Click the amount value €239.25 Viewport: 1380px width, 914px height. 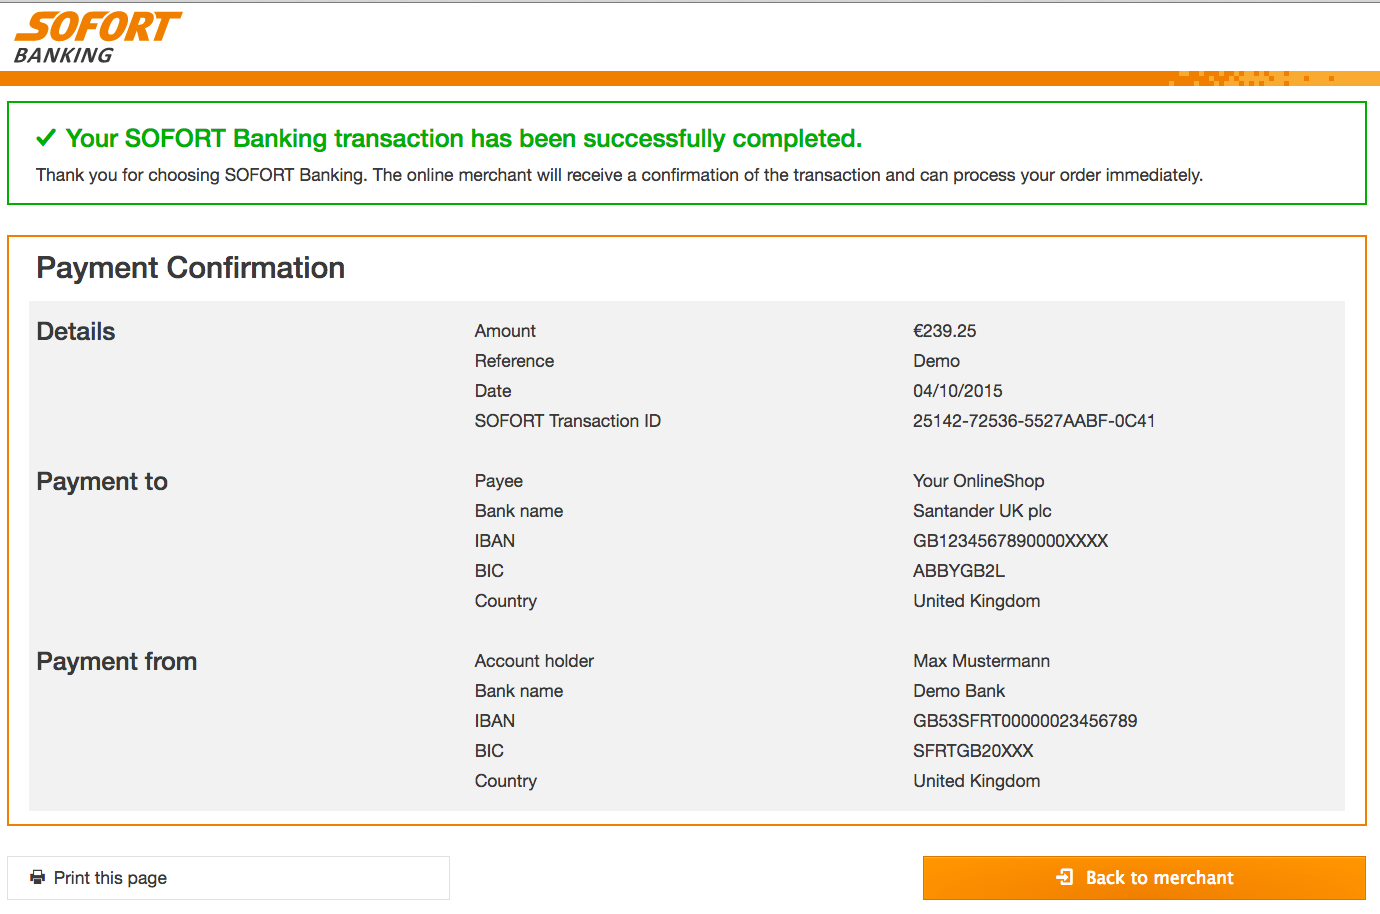point(945,331)
